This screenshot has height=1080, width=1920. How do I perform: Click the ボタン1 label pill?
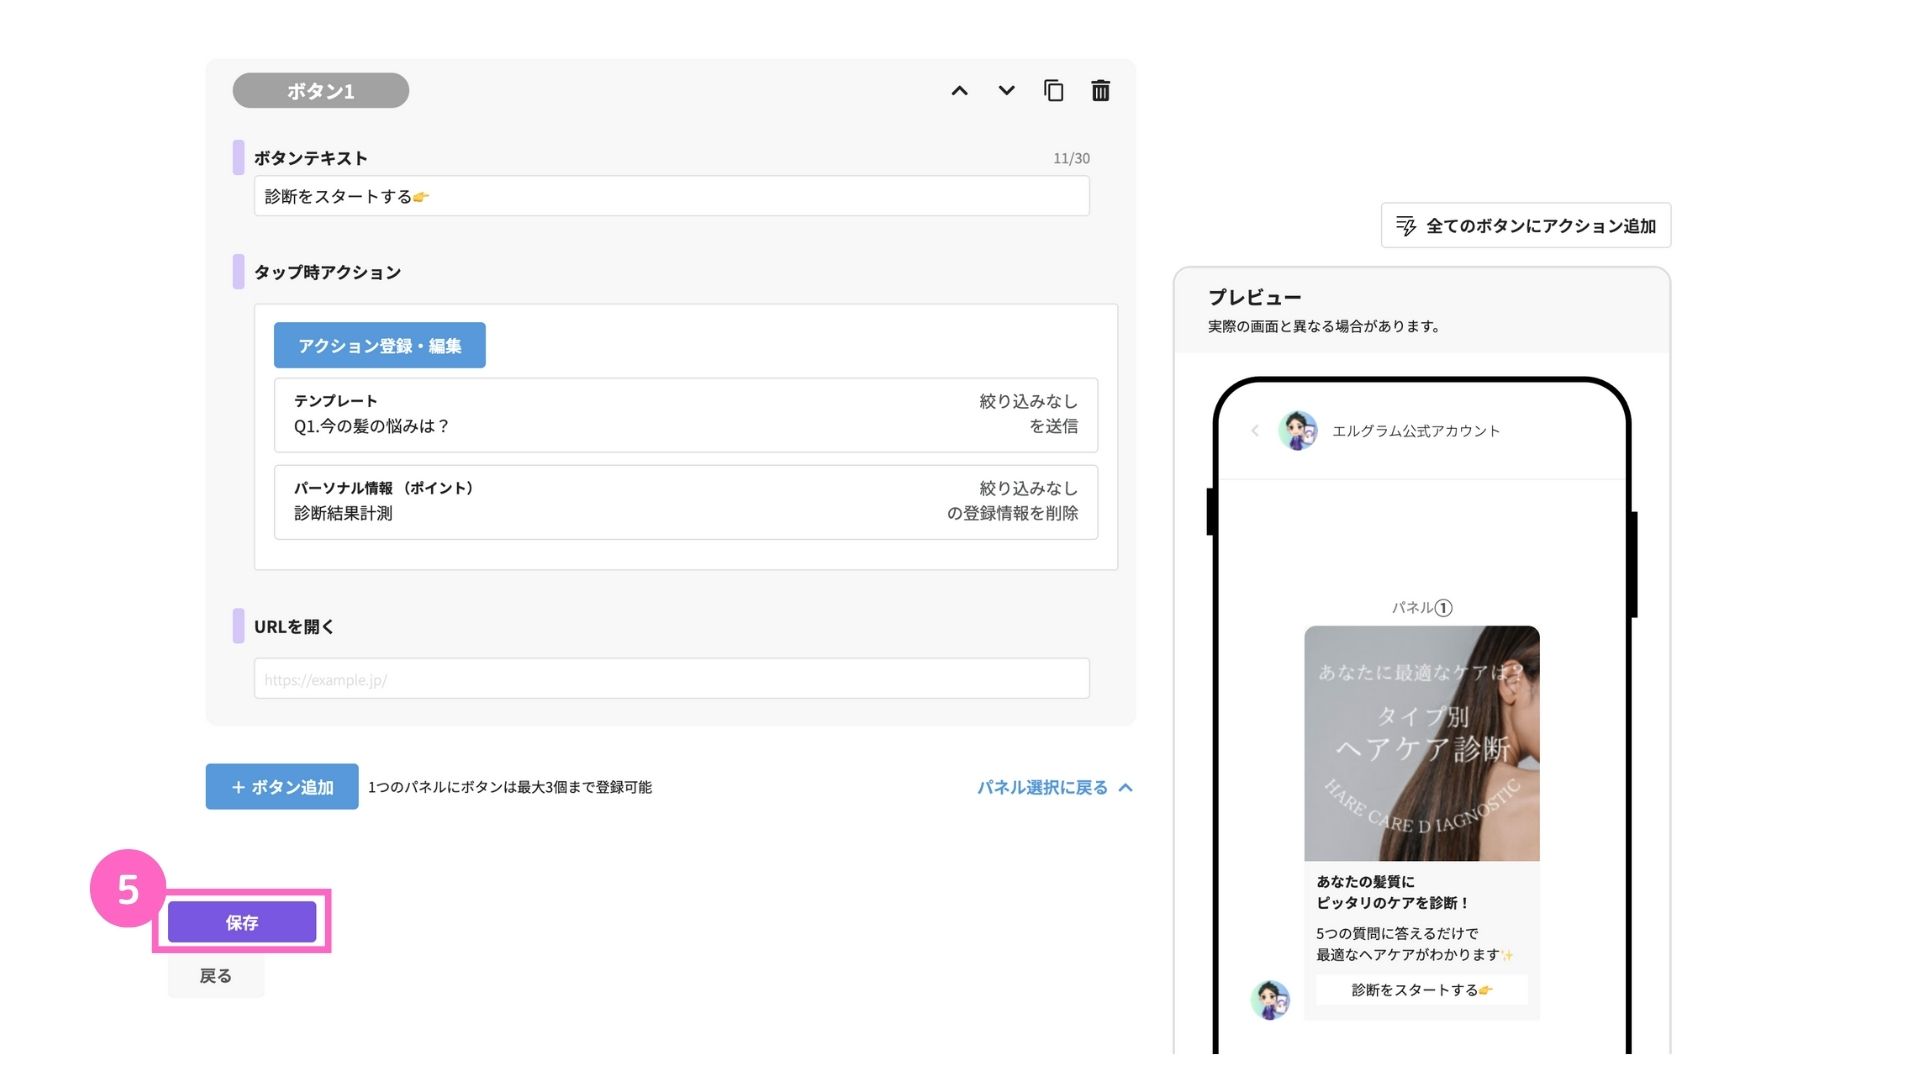click(x=321, y=91)
